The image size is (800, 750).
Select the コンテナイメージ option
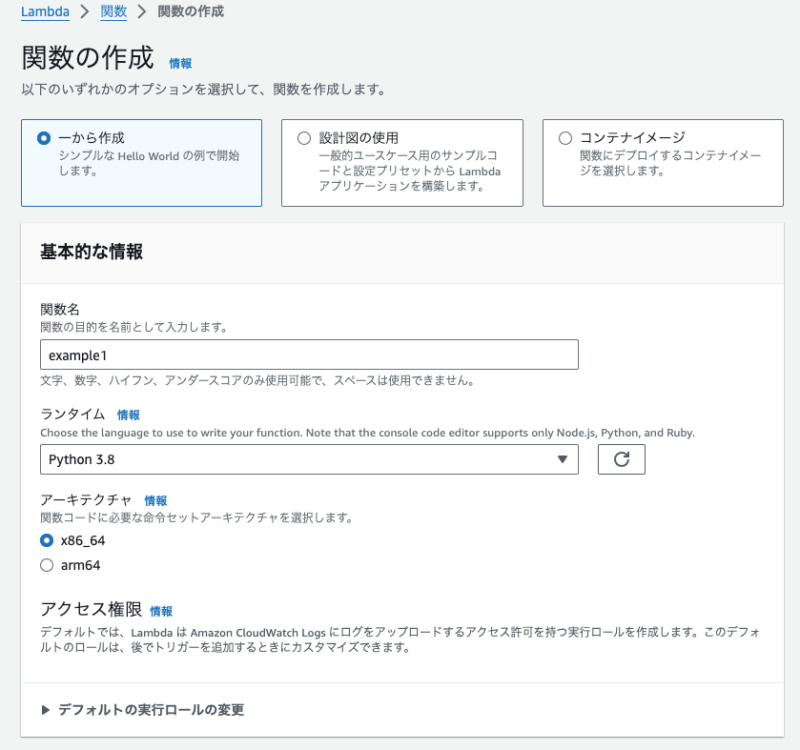[565, 137]
